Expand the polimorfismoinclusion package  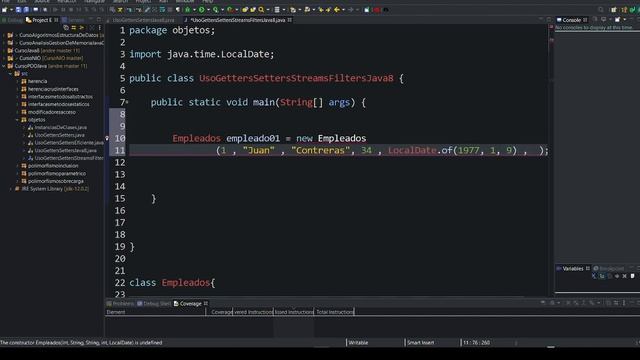17,166
